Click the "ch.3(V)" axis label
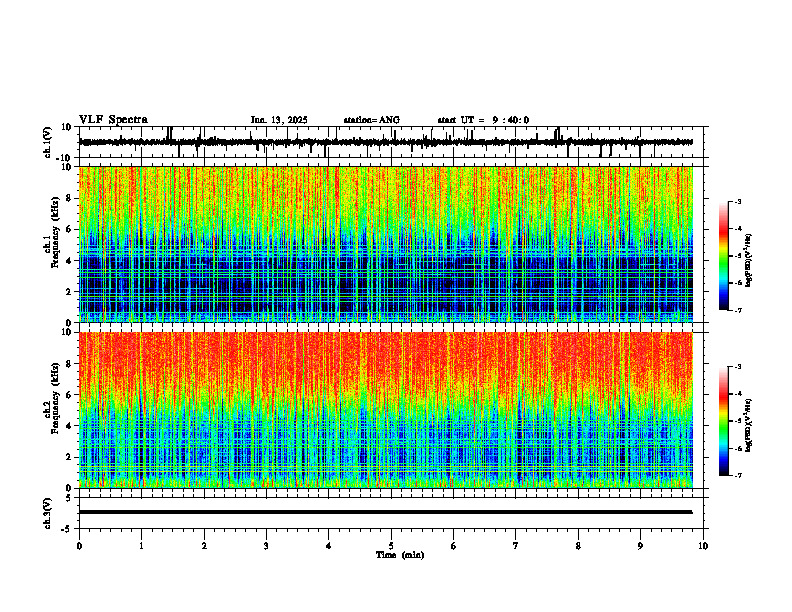Screen dimensions: 792x612 click(x=48, y=514)
